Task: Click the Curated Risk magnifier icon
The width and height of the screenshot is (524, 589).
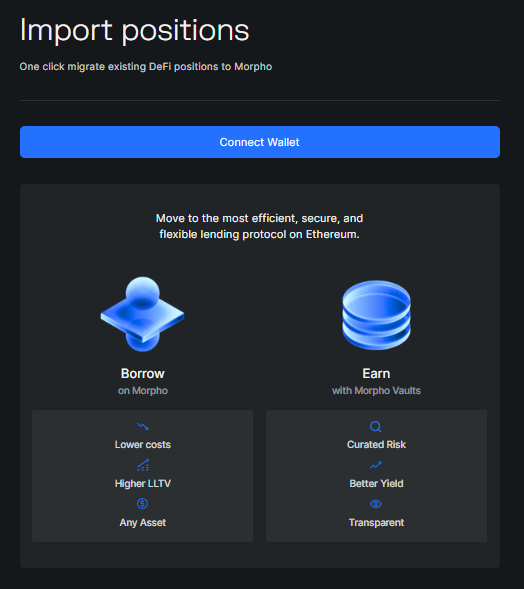Action: click(376, 427)
